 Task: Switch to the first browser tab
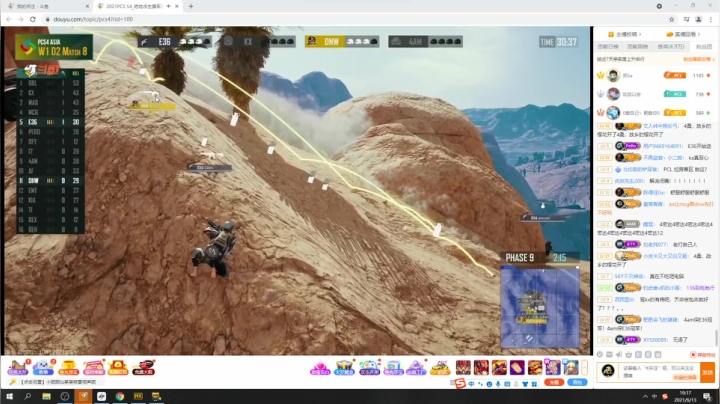click(x=47, y=6)
